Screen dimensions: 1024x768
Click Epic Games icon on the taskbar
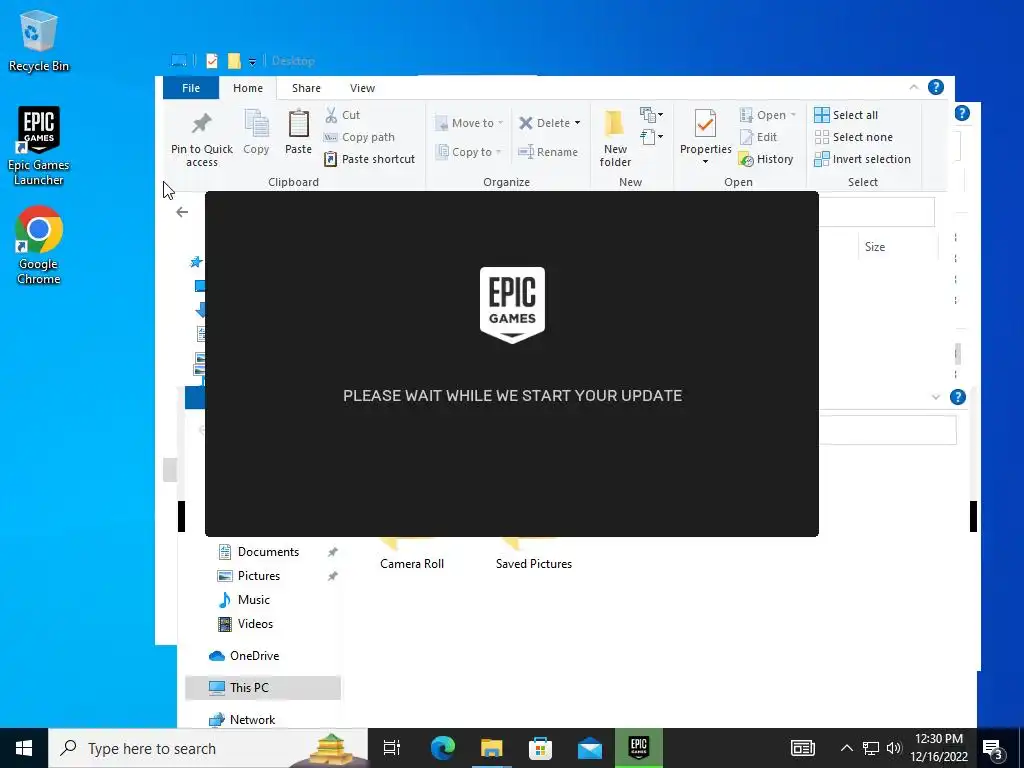coord(639,748)
